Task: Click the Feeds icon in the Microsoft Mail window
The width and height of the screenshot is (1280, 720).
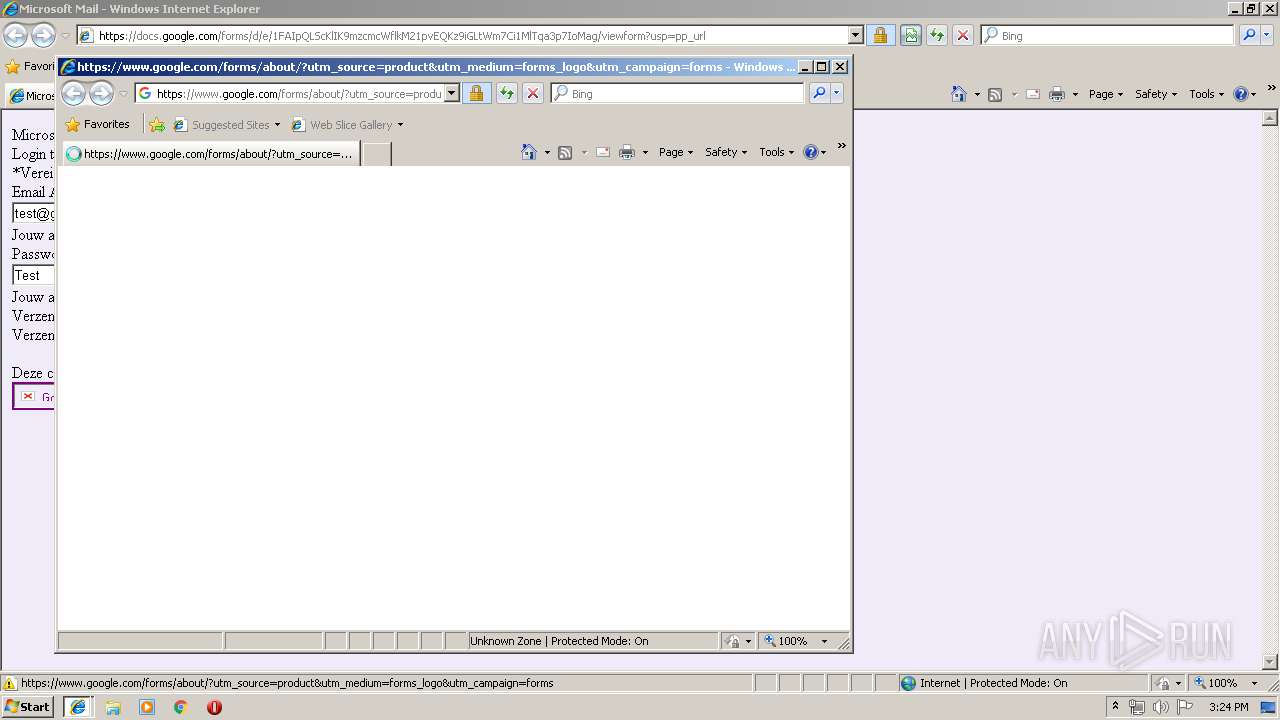Action: point(995,94)
